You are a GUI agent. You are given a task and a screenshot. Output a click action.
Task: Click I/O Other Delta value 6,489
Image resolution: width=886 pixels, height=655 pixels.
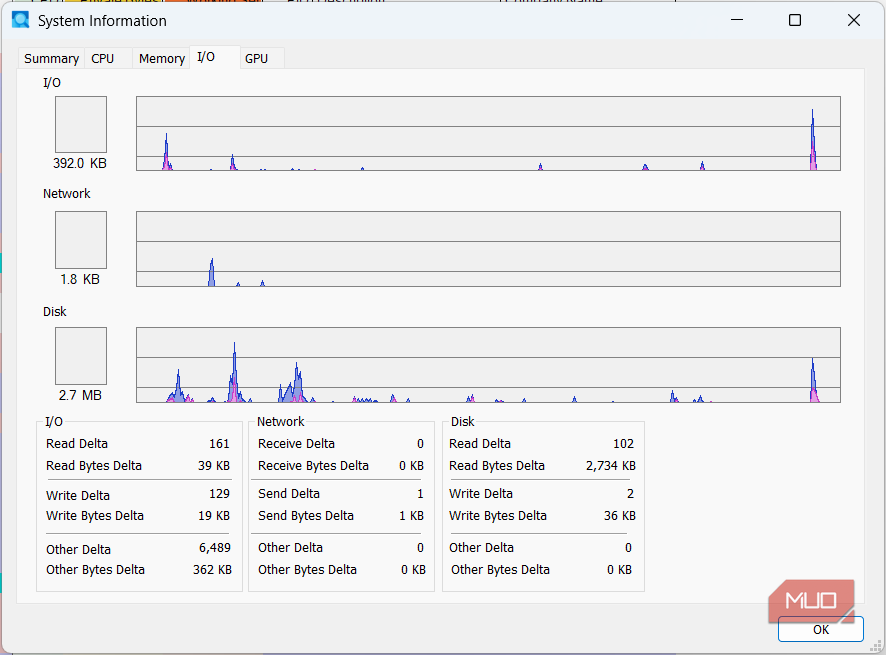215,548
